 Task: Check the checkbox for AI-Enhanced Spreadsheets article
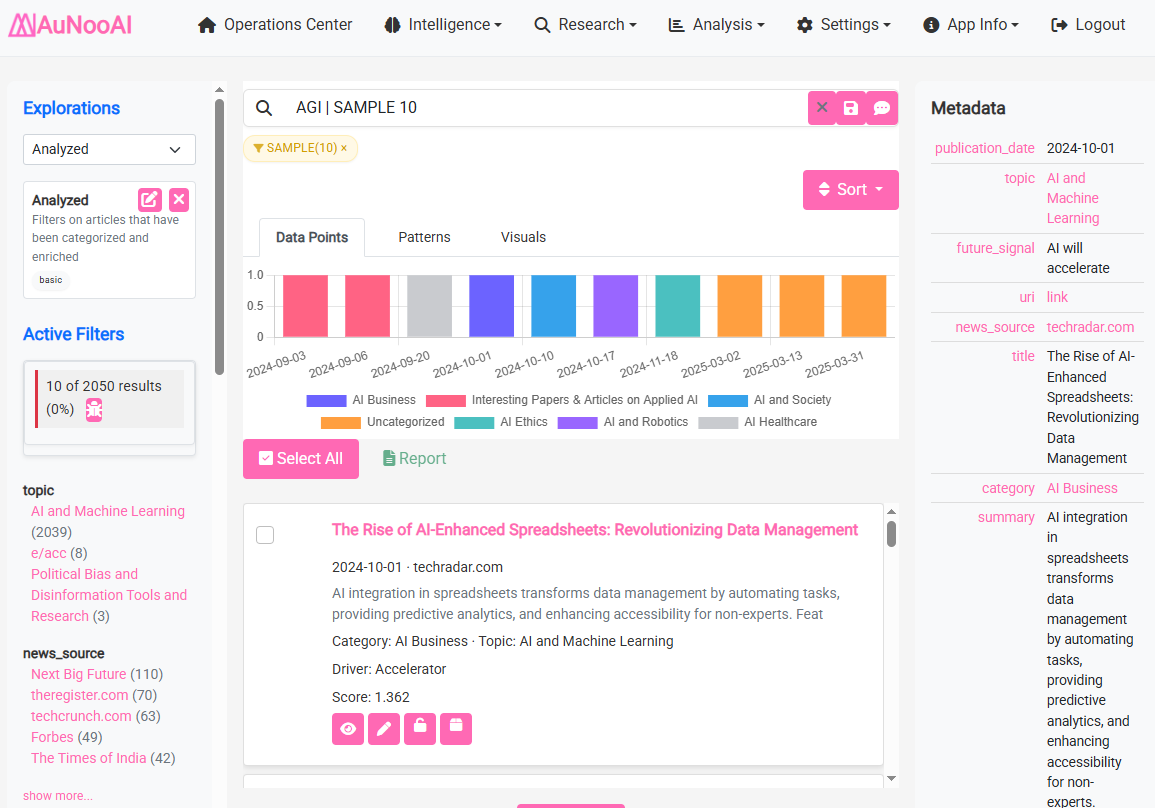265,535
